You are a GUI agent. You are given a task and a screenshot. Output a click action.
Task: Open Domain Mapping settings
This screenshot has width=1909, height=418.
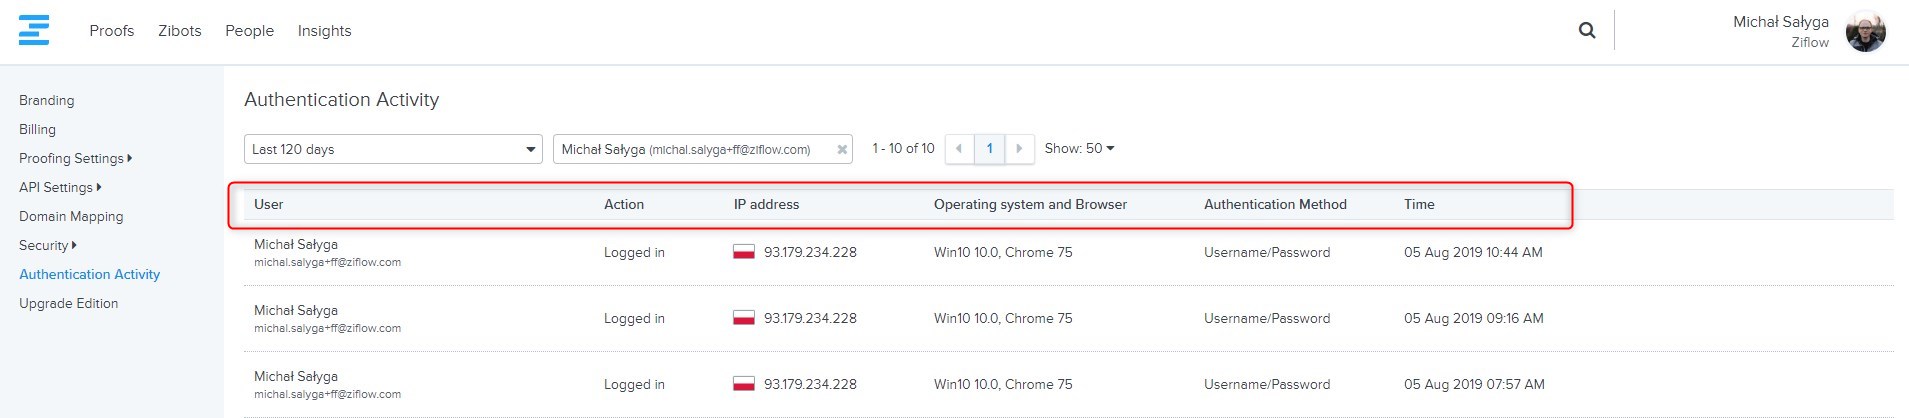click(71, 216)
